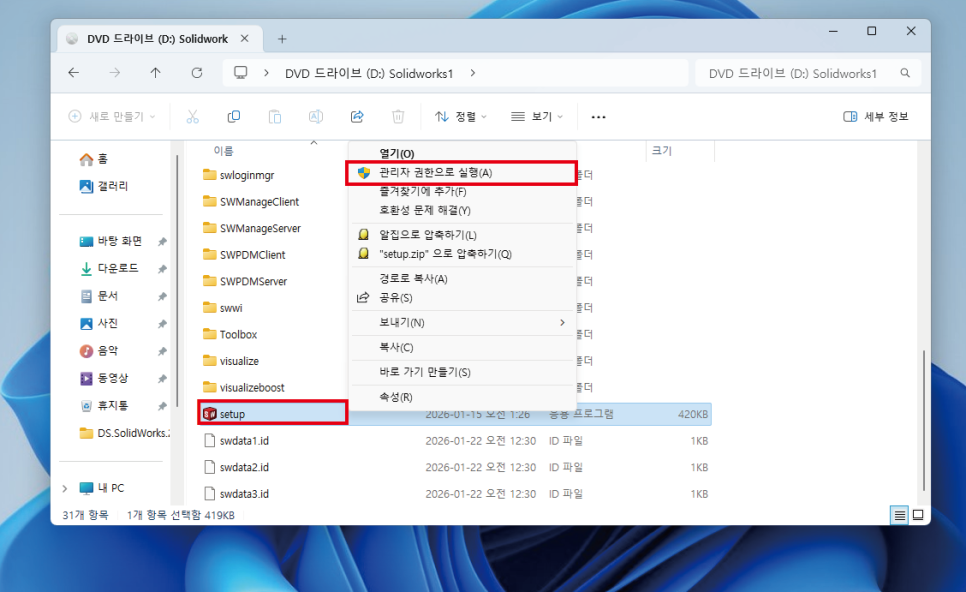Choose 공유(S) in context menu

(462, 298)
